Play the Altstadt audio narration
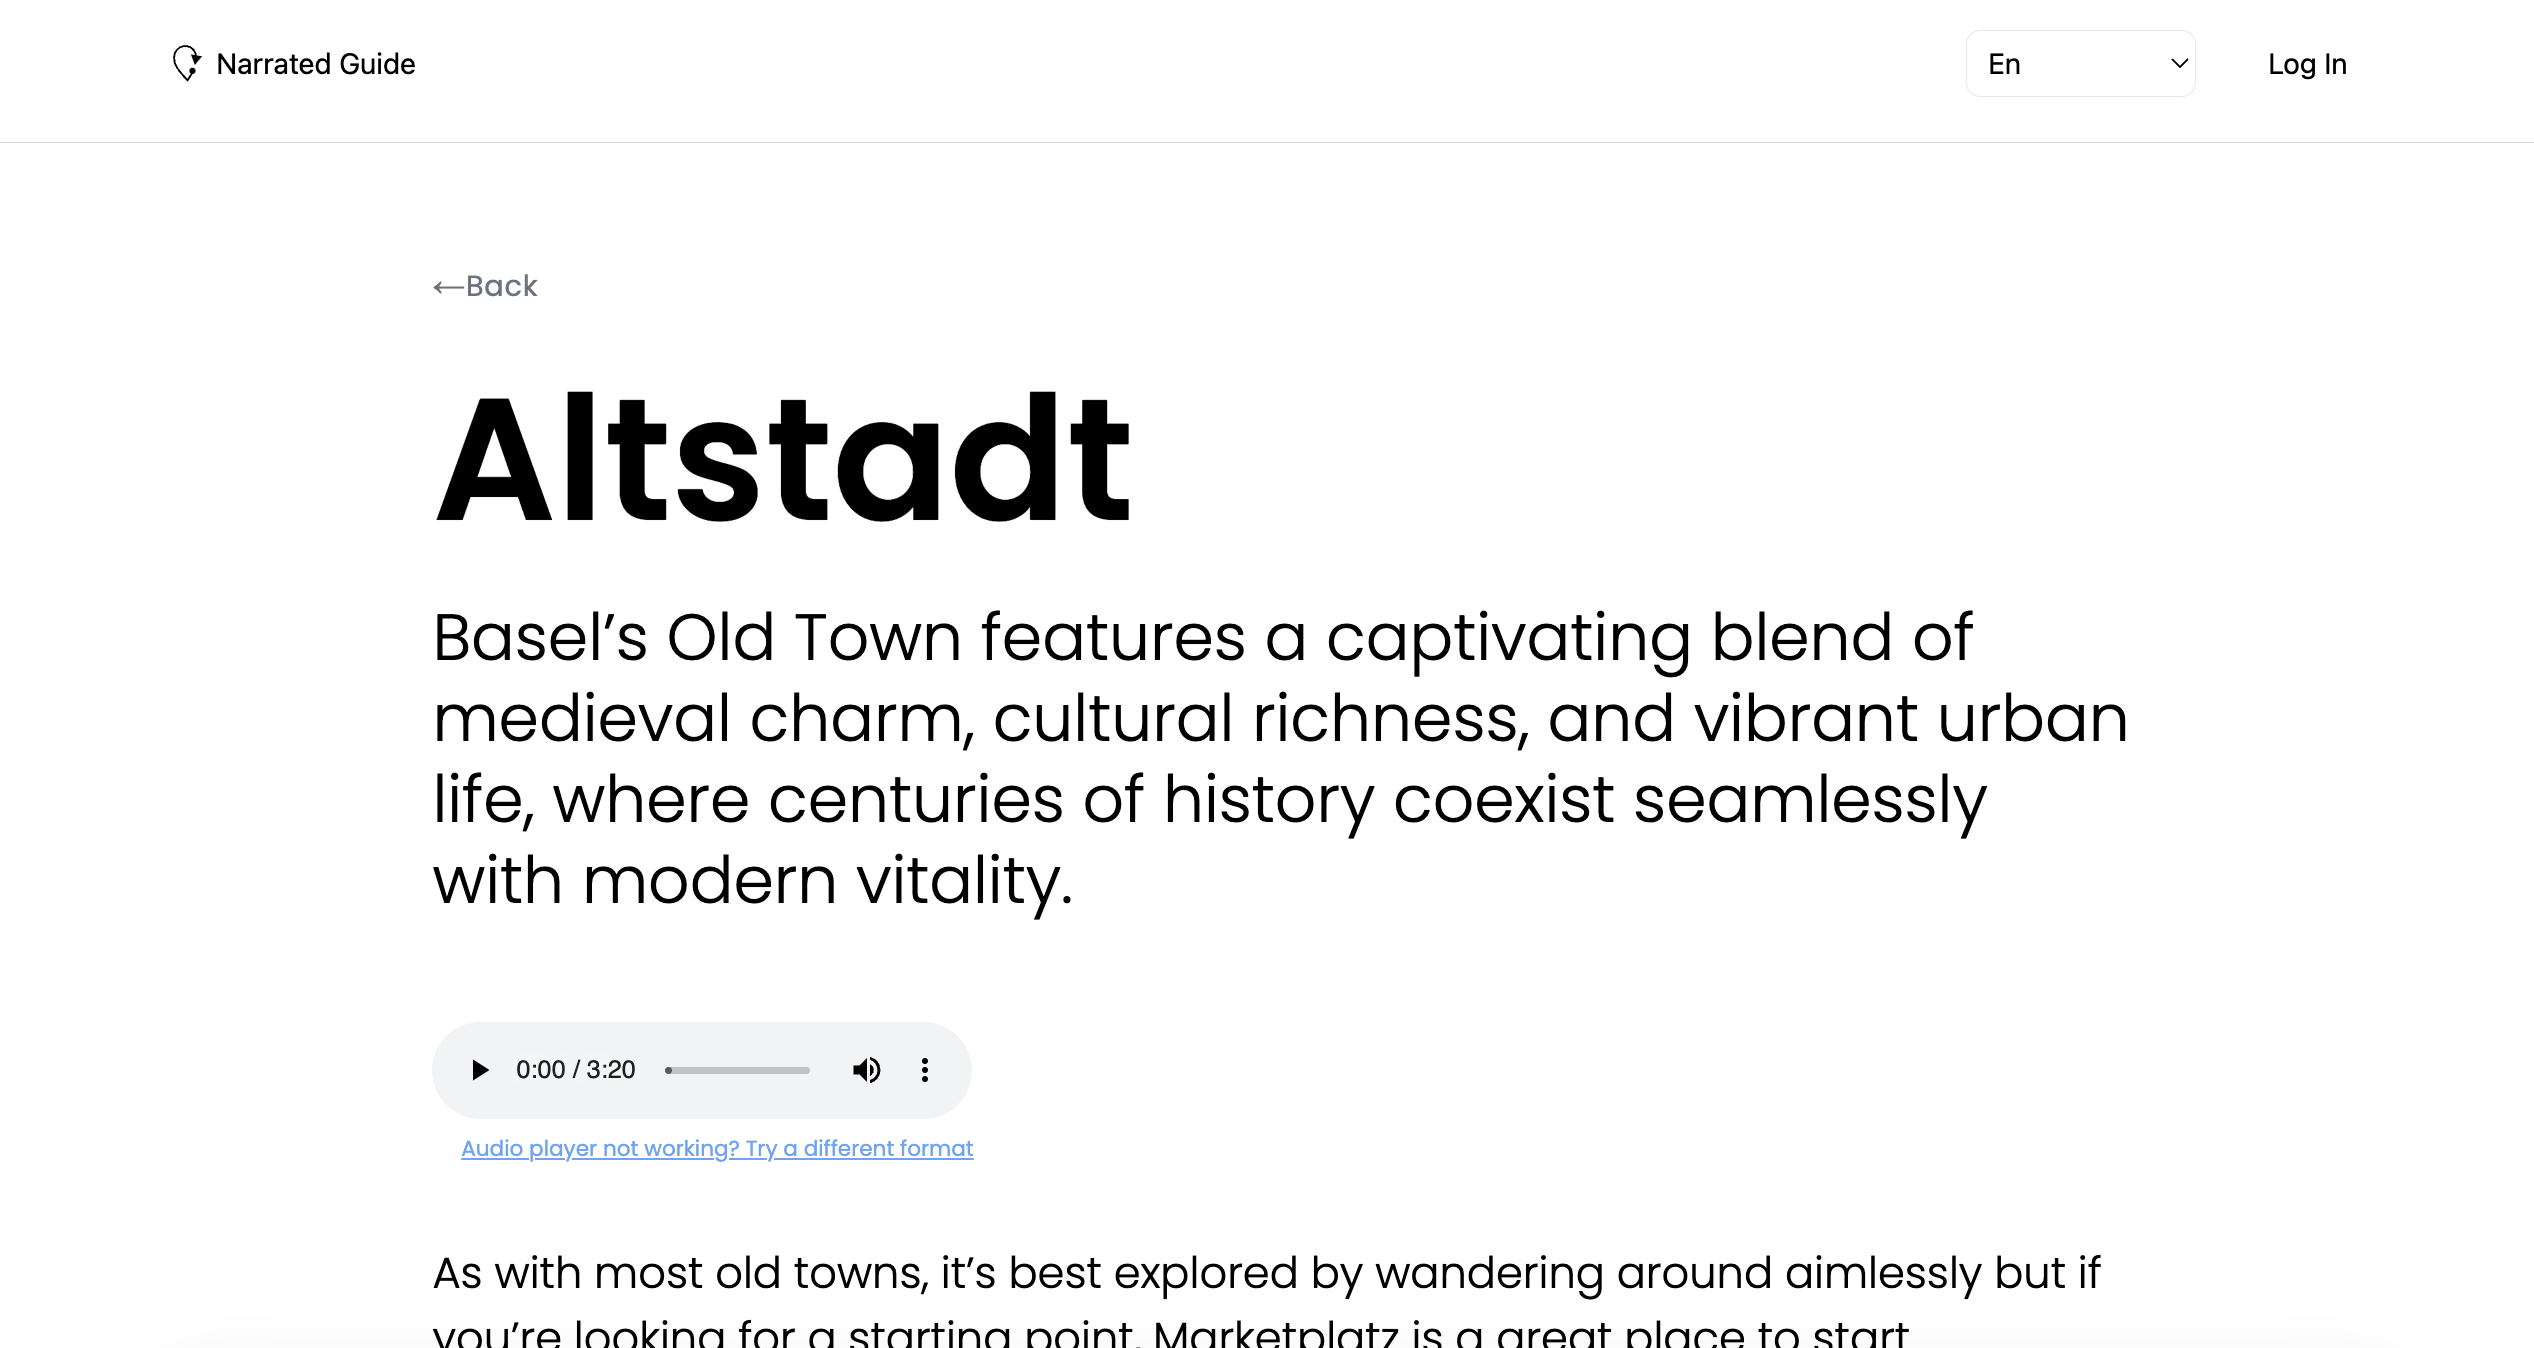The image size is (2534, 1348). [479, 1070]
